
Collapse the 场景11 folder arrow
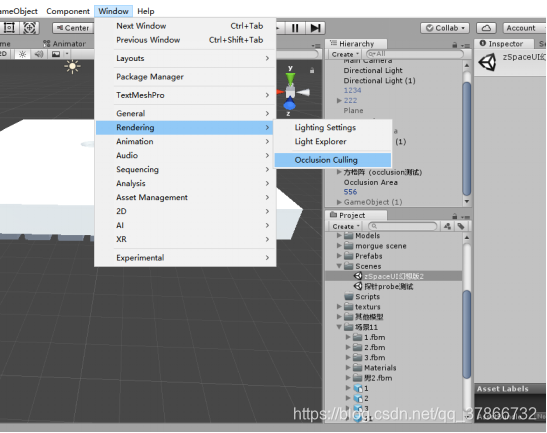click(339, 327)
